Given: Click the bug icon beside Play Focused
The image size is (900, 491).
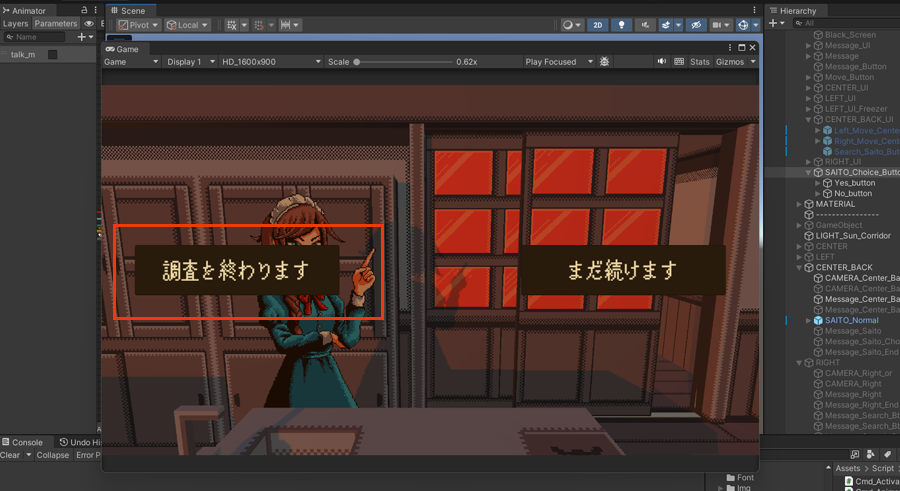Looking at the screenshot, I should tap(604, 62).
